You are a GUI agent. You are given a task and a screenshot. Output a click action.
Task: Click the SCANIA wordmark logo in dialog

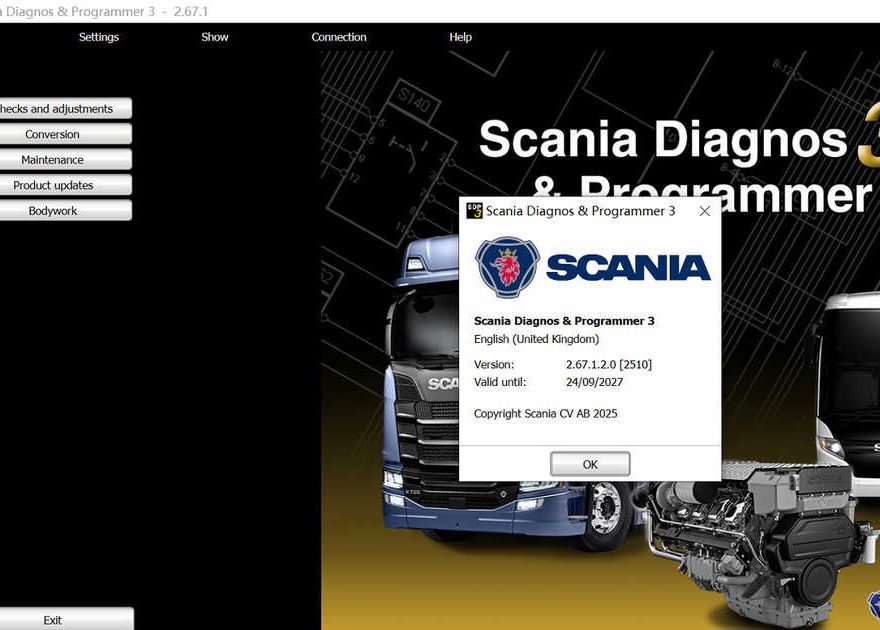pos(628,268)
